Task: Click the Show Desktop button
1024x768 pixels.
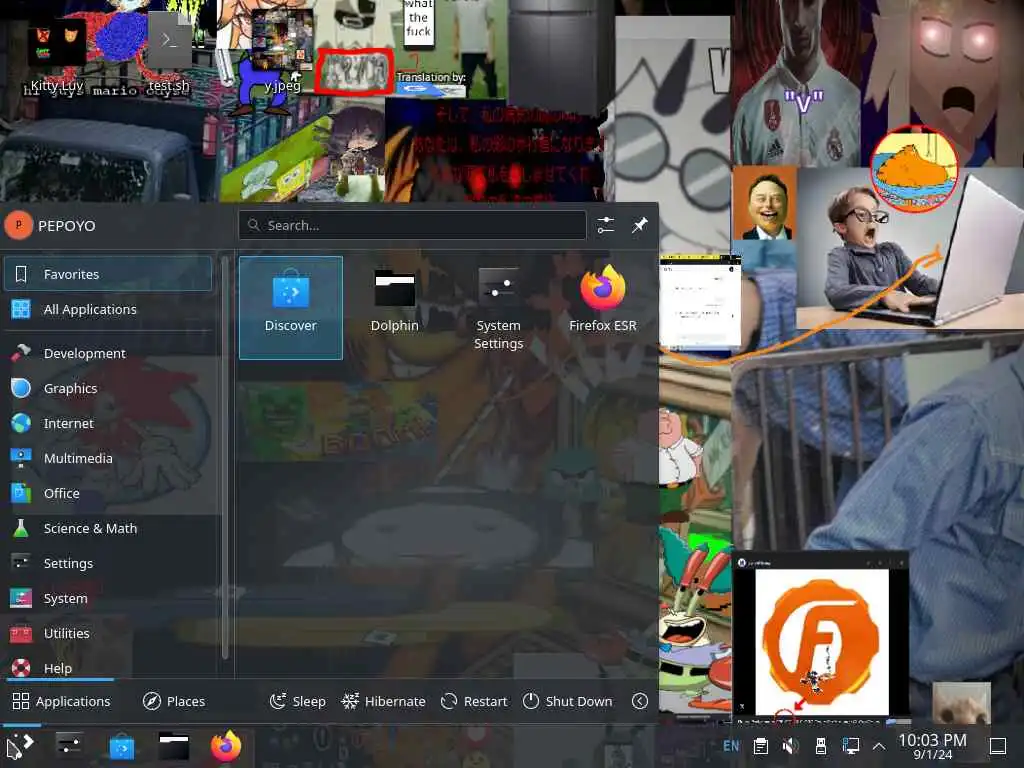Action: [x=998, y=746]
